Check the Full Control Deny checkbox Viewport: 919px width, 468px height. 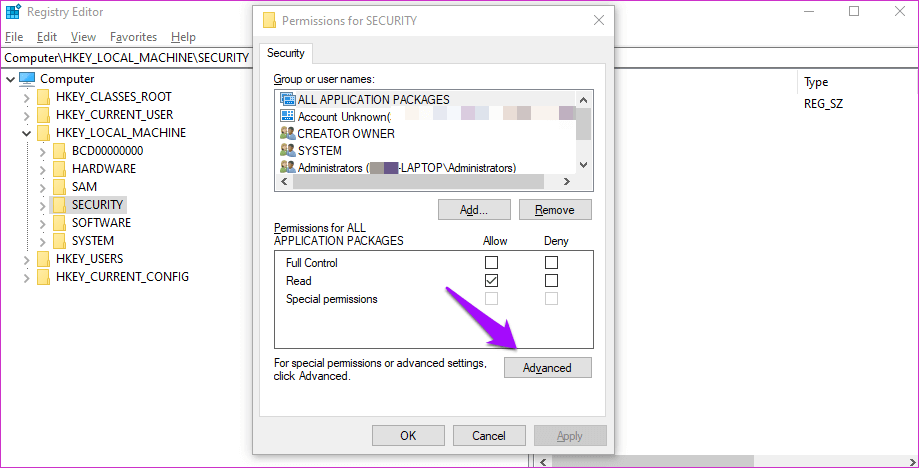(x=551, y=263)
